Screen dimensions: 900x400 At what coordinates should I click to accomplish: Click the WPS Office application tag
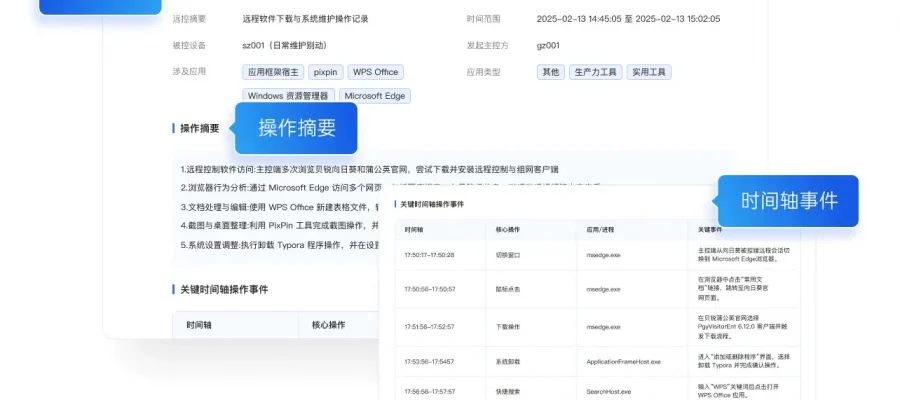tap(375, 72)
